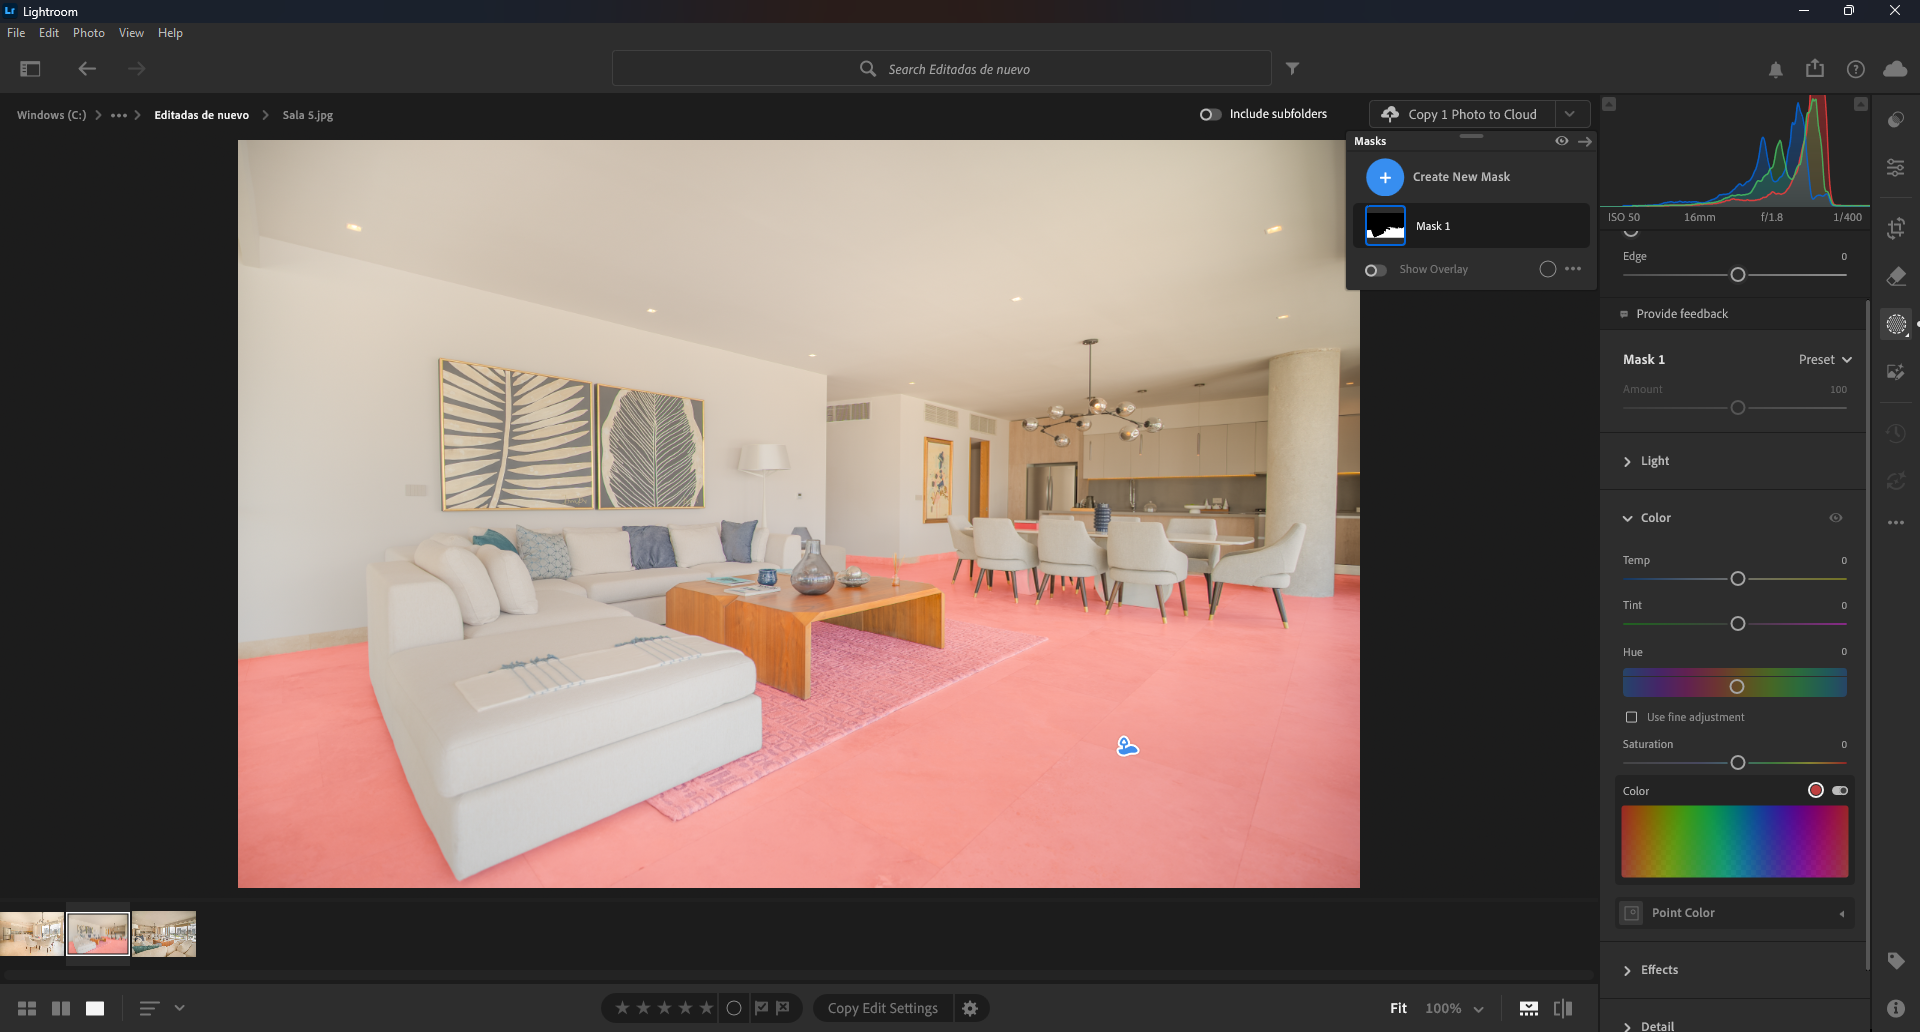The width and height of the screenshot is (1920, 1032).
Task: Click Copy Edit Settings button
Action: pyautogui.click(x=883, y=1008)
